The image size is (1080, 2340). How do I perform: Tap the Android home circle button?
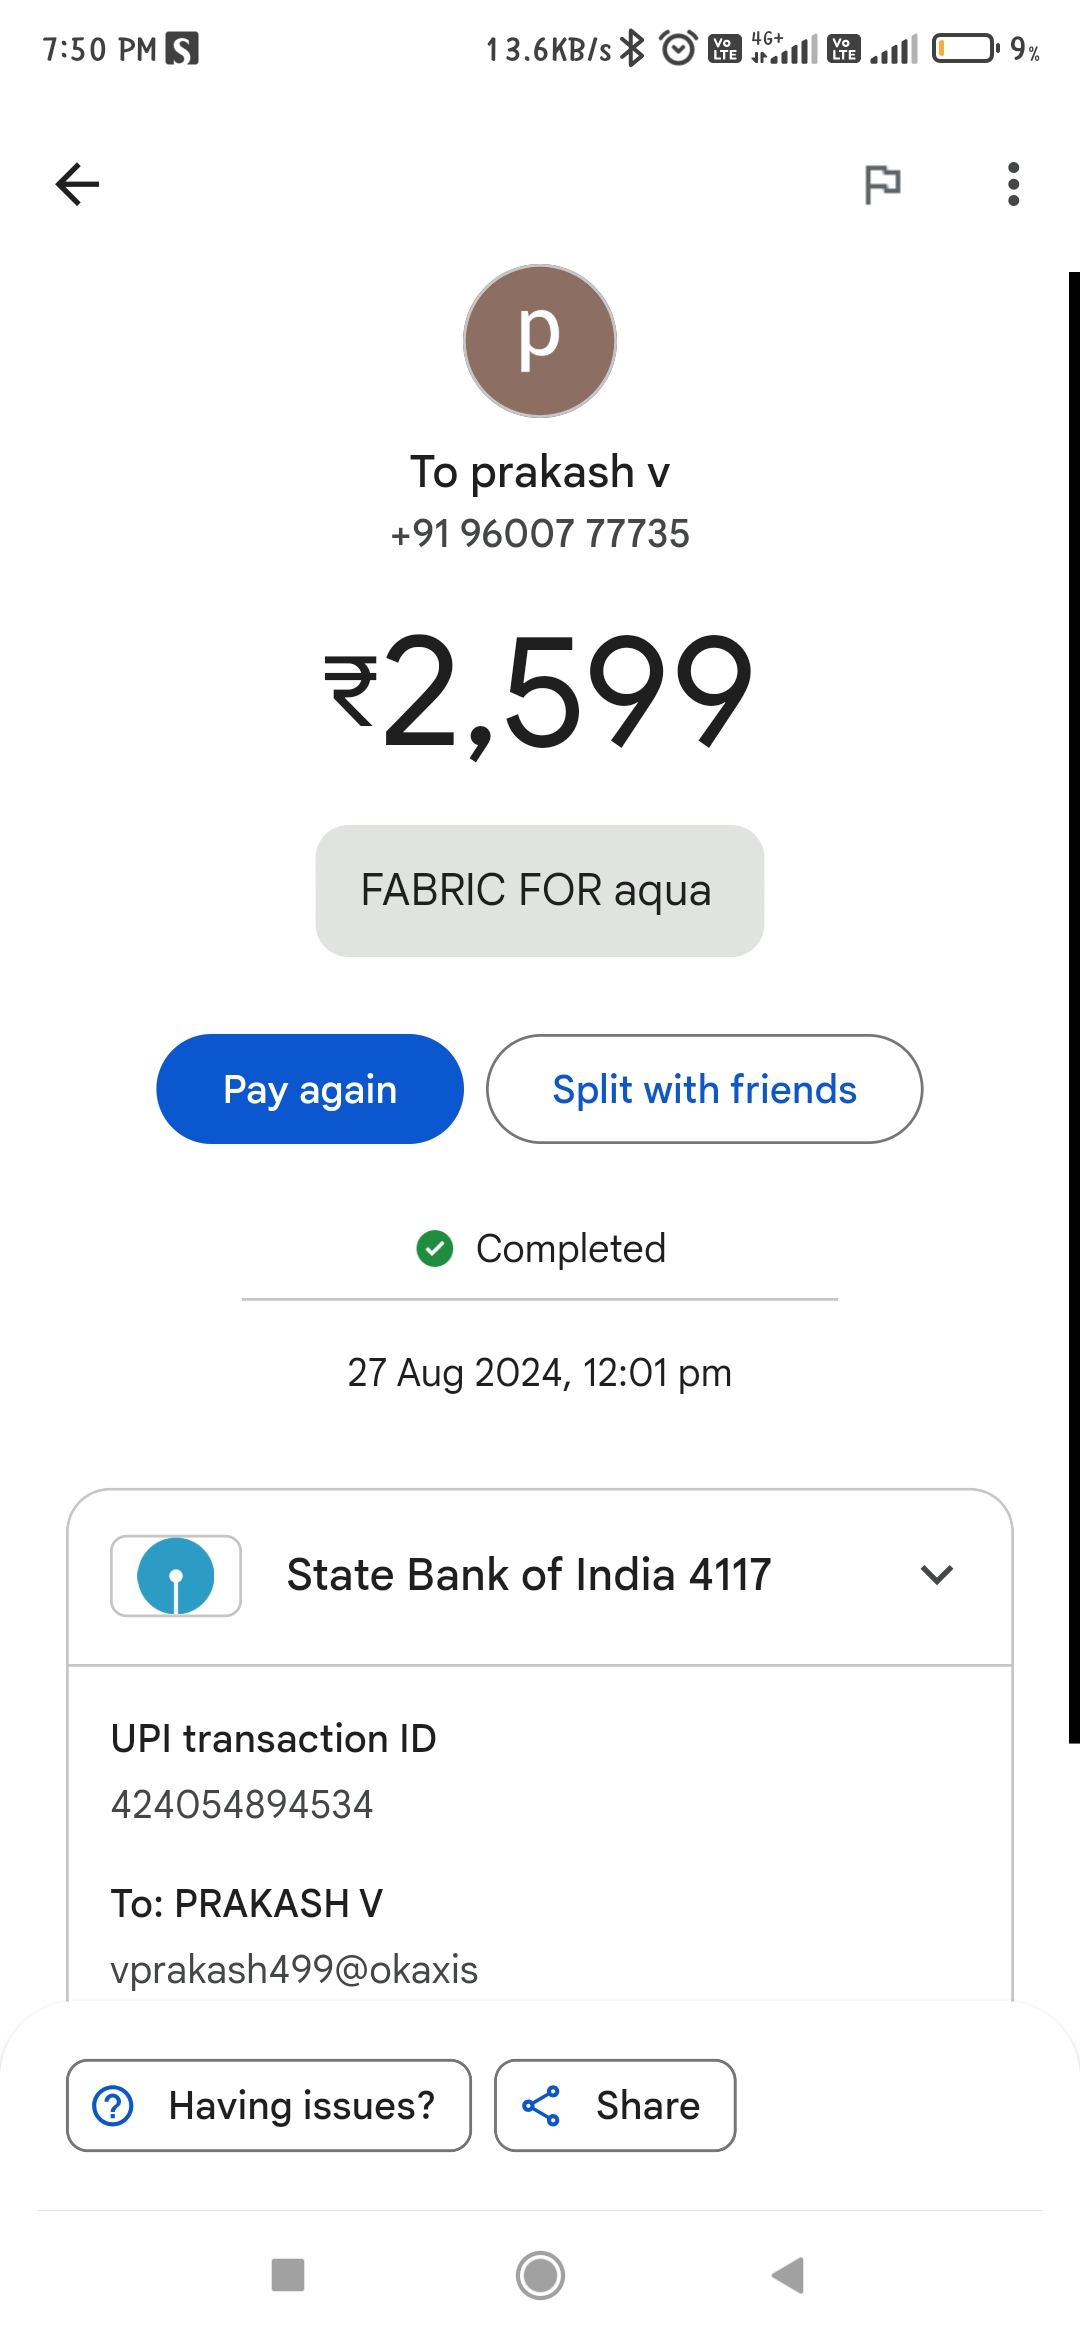[540, 2275]
